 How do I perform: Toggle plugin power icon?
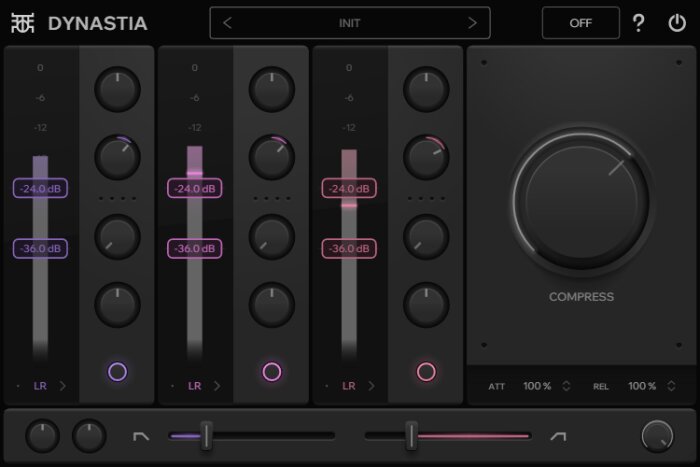(x=677, y=23)
